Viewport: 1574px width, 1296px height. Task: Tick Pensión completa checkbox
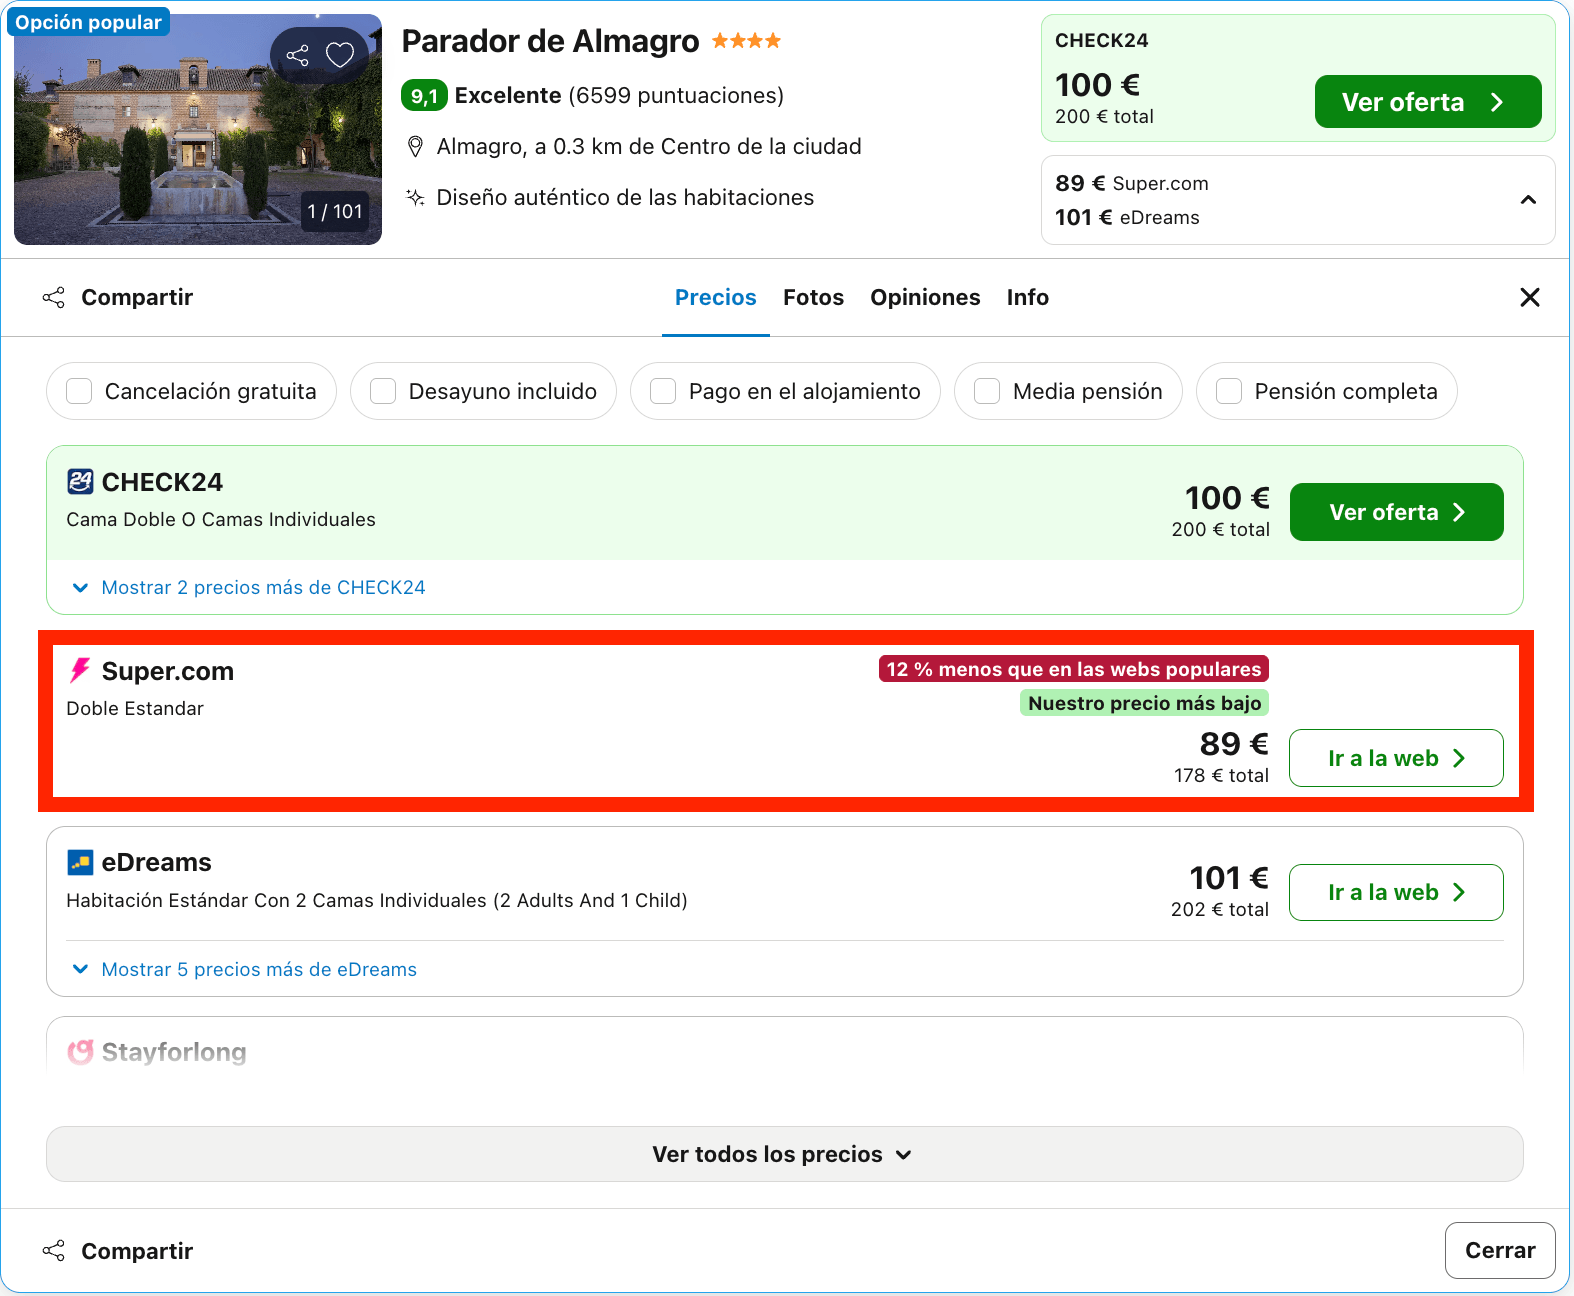(x=1229, y=391)
